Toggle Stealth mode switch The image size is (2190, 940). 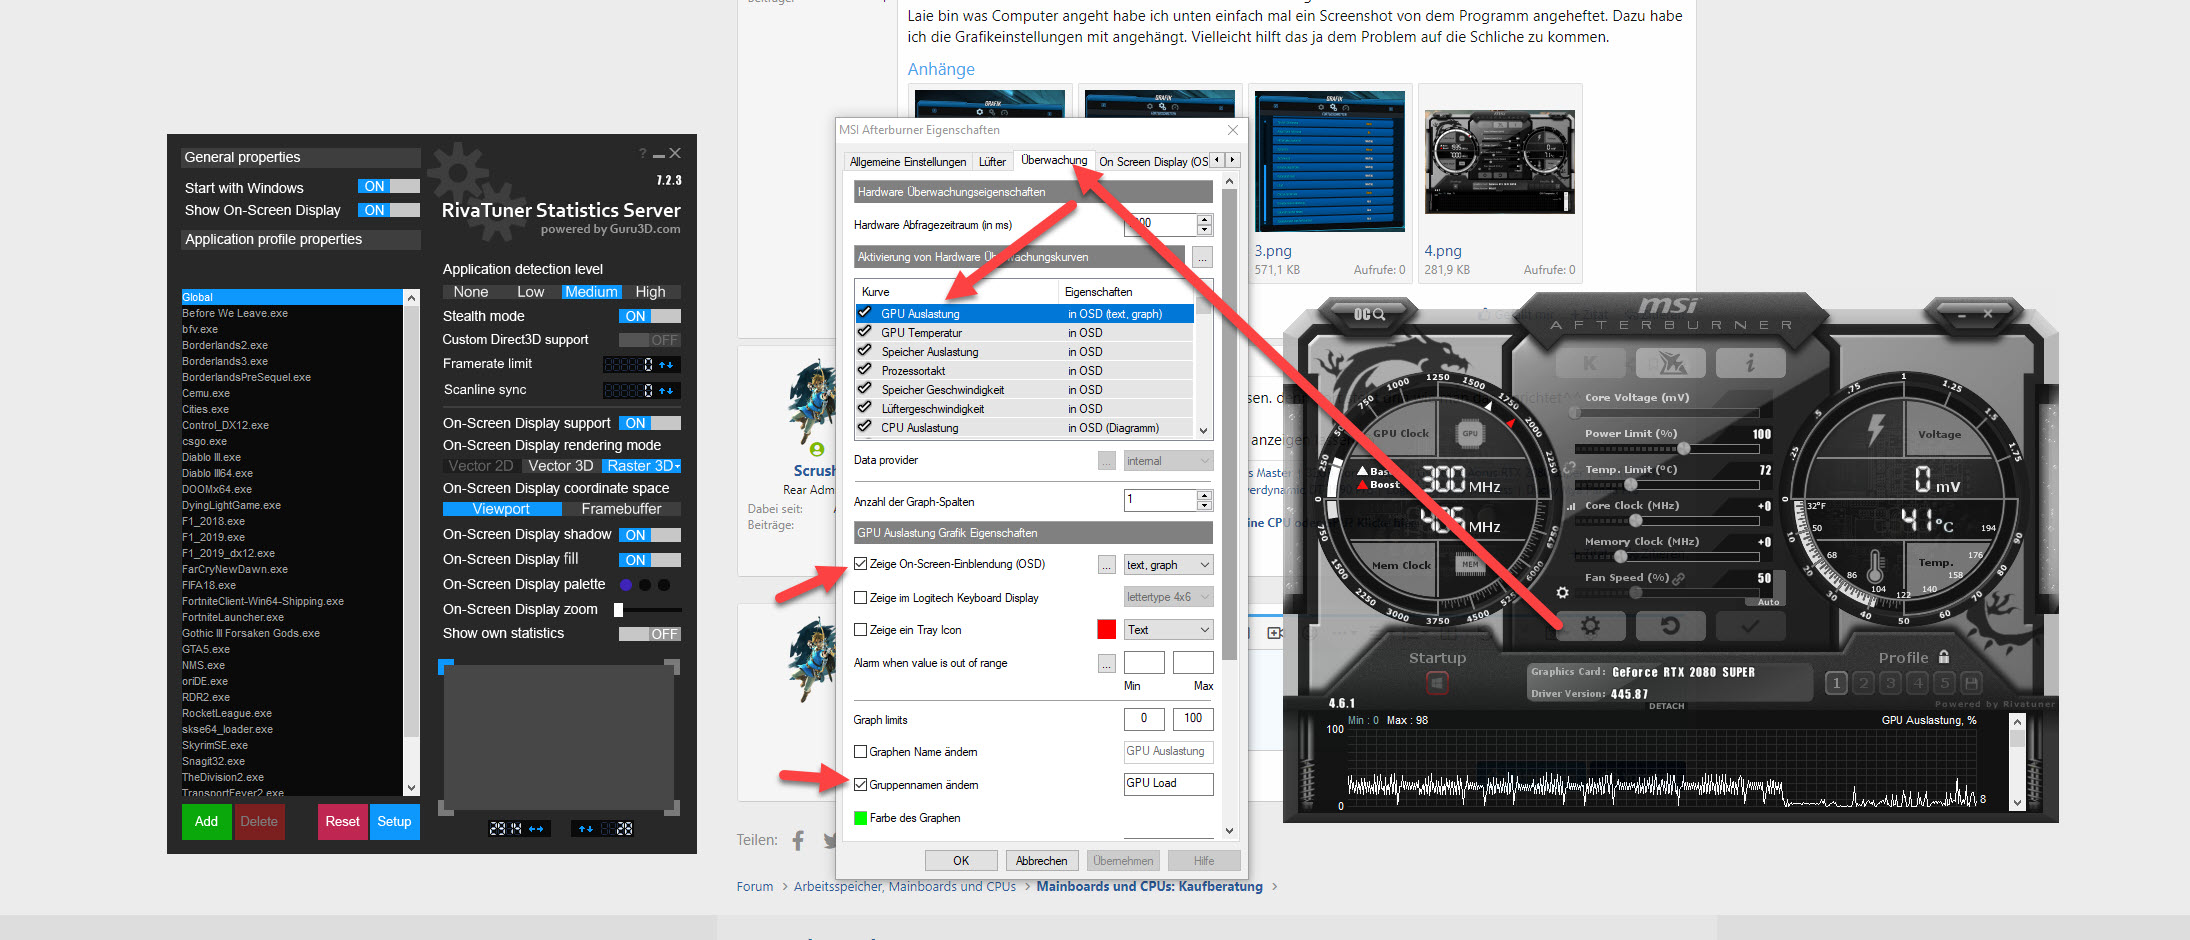coord(650,316)
